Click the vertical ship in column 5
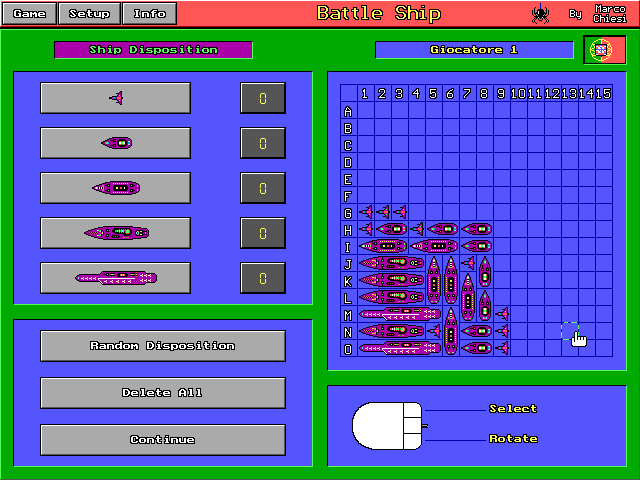The image size is (640, 480). tap(434, 280)
